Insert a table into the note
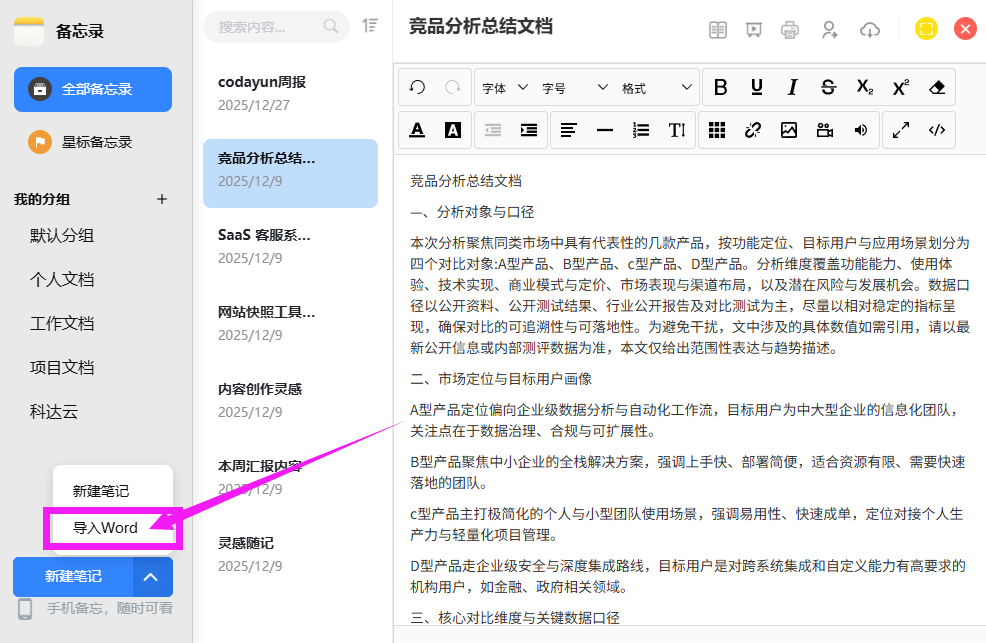Screen dimensions: 986x643 [x=716, y=130]
